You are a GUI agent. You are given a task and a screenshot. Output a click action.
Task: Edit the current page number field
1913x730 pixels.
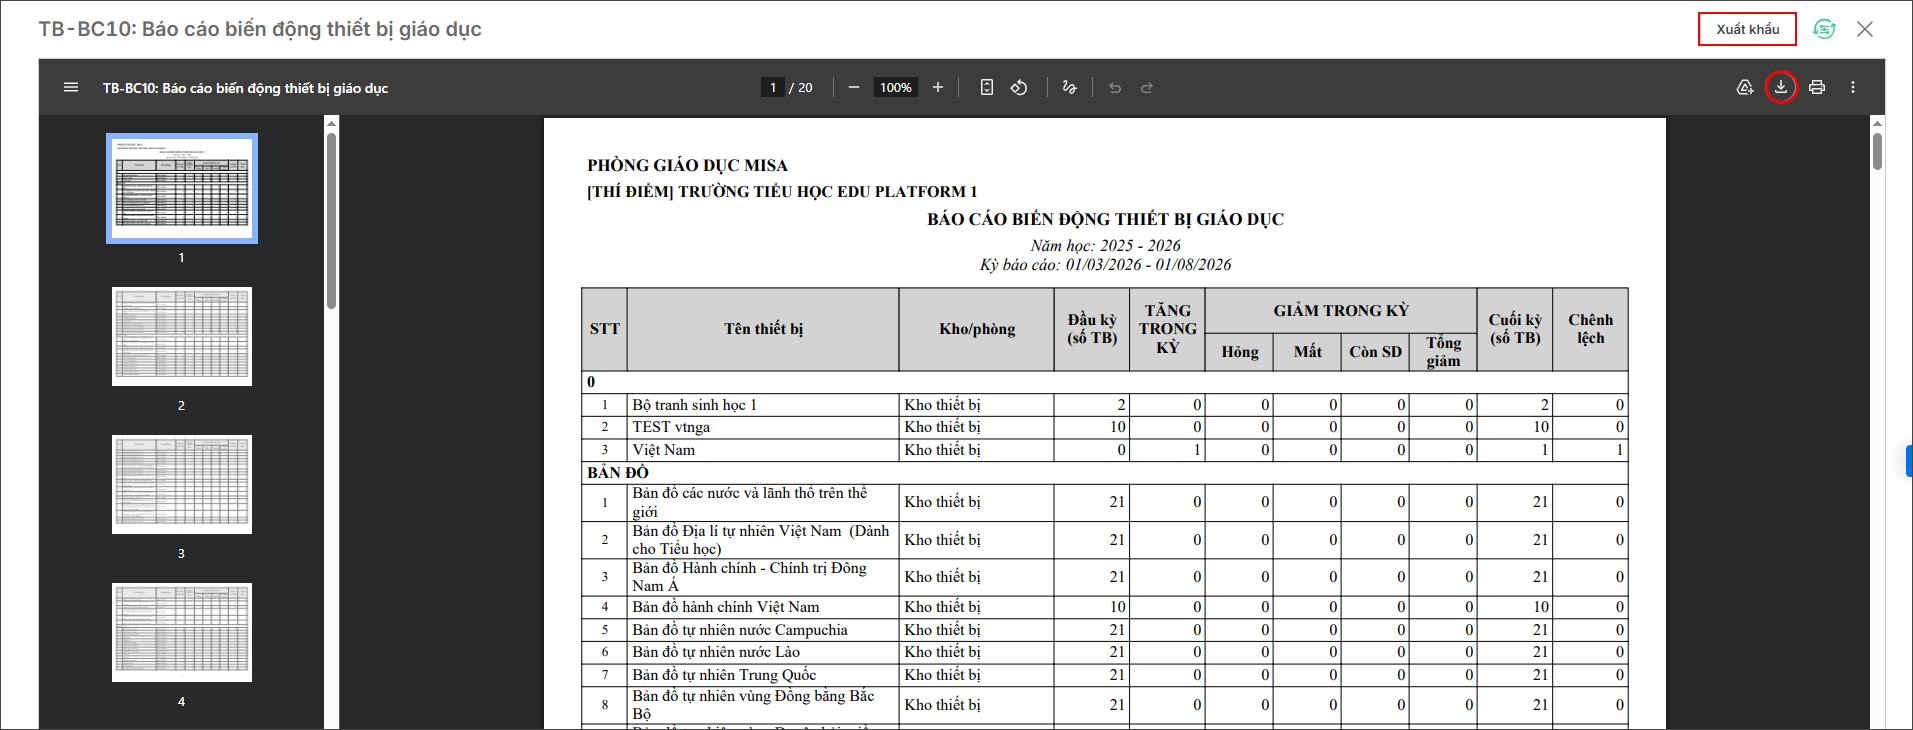tap(772, 88)
